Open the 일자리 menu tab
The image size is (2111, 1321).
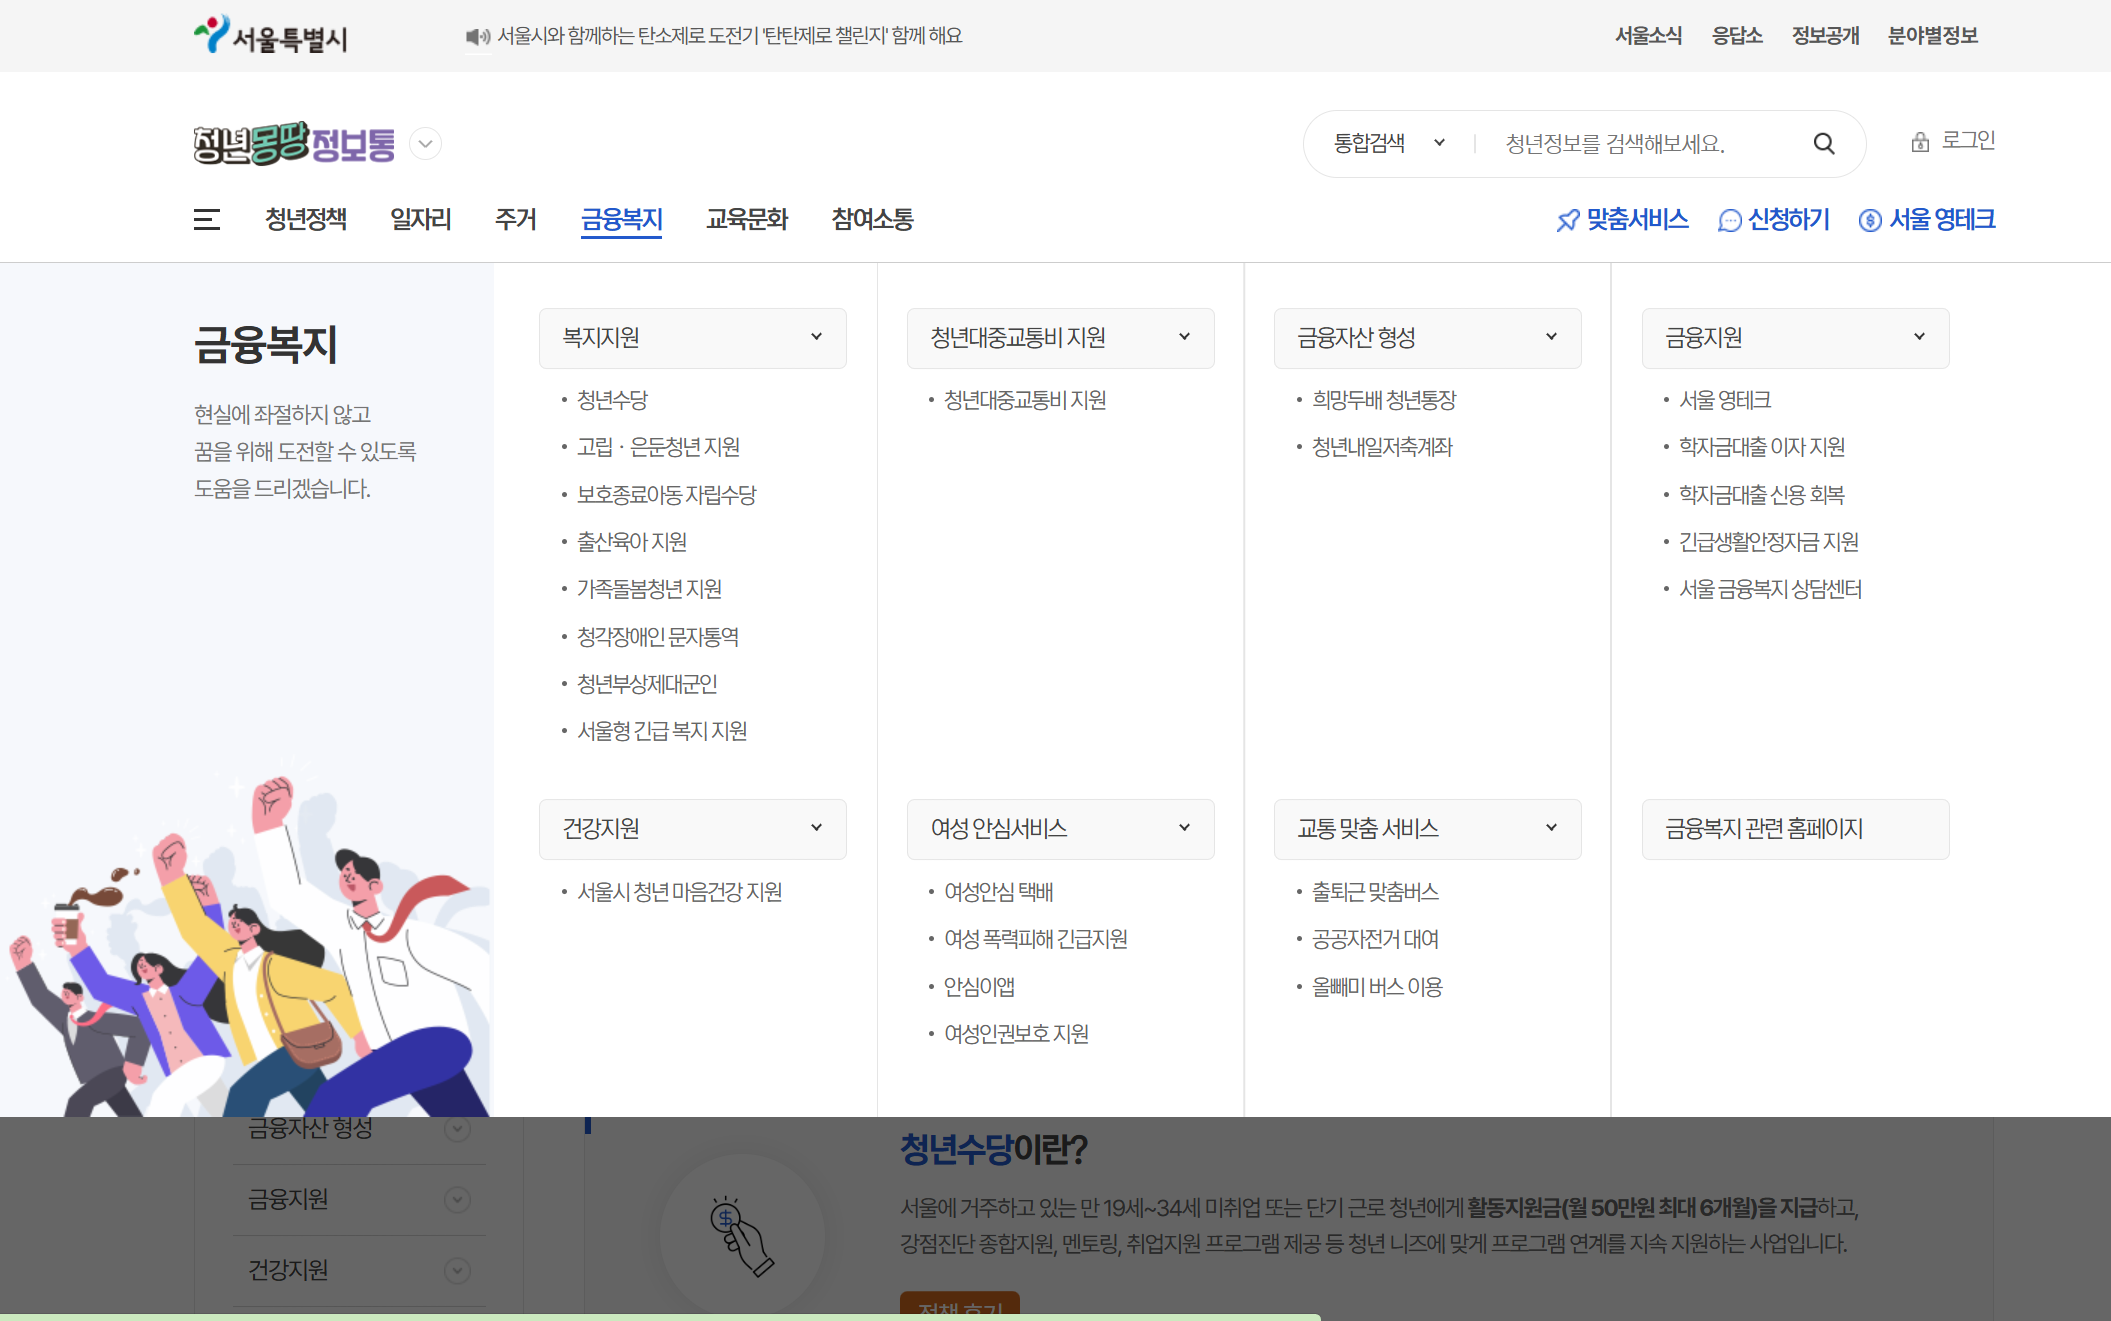(420, 219)
